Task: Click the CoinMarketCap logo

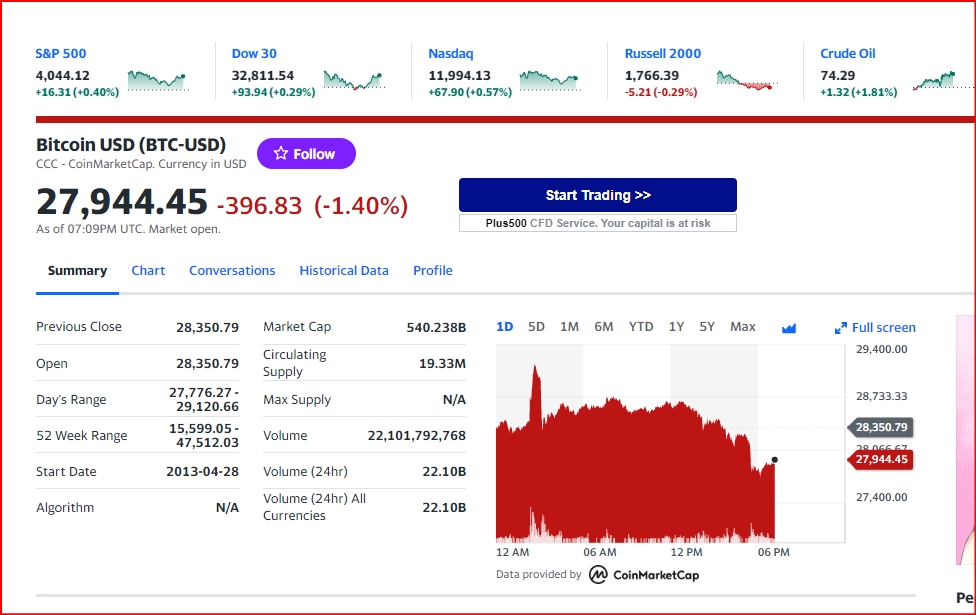Action: click(x=644, y=575)
